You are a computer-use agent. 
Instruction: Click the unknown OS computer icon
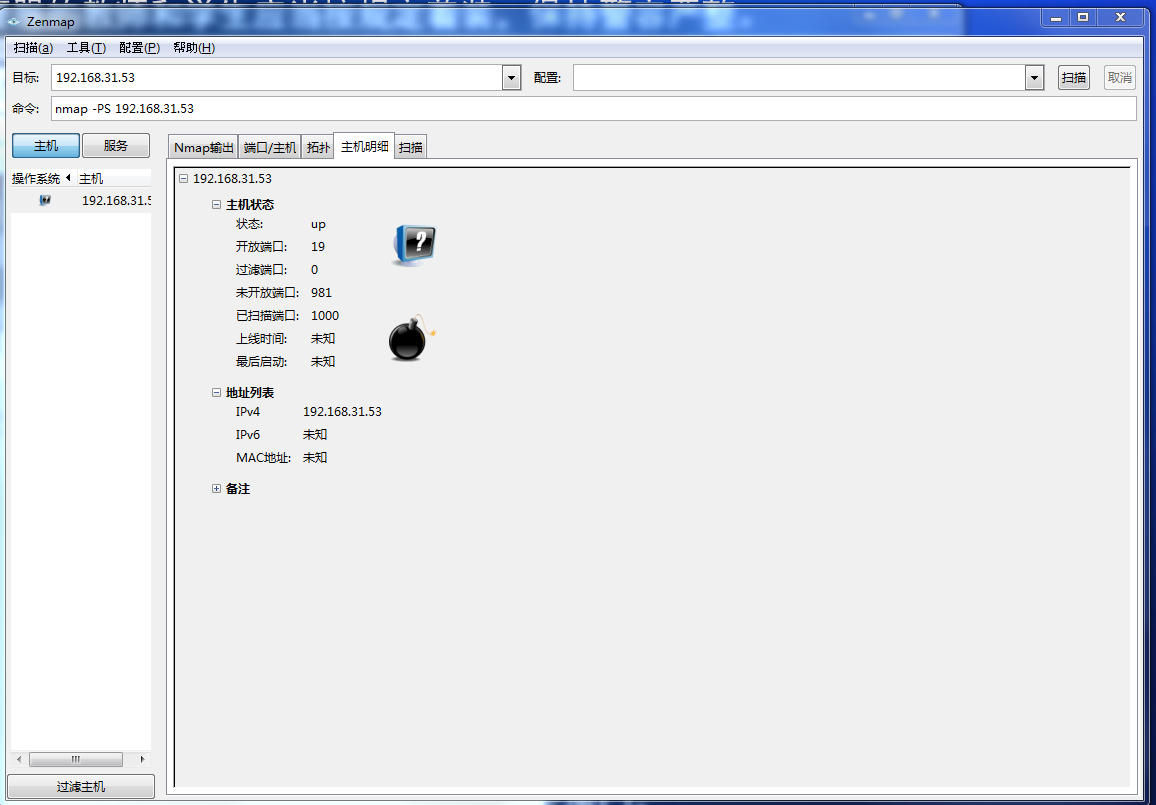pyautogui.click(x=414, y=245)
